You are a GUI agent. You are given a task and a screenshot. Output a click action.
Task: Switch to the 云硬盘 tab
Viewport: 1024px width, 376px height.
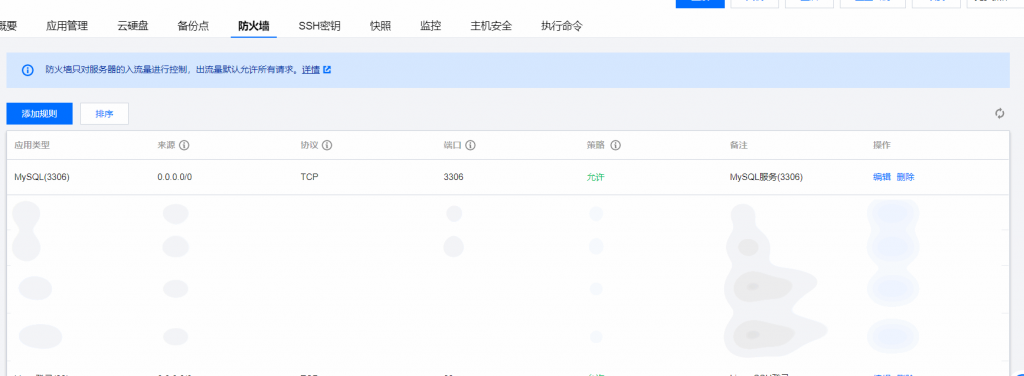tap(133, 26)
